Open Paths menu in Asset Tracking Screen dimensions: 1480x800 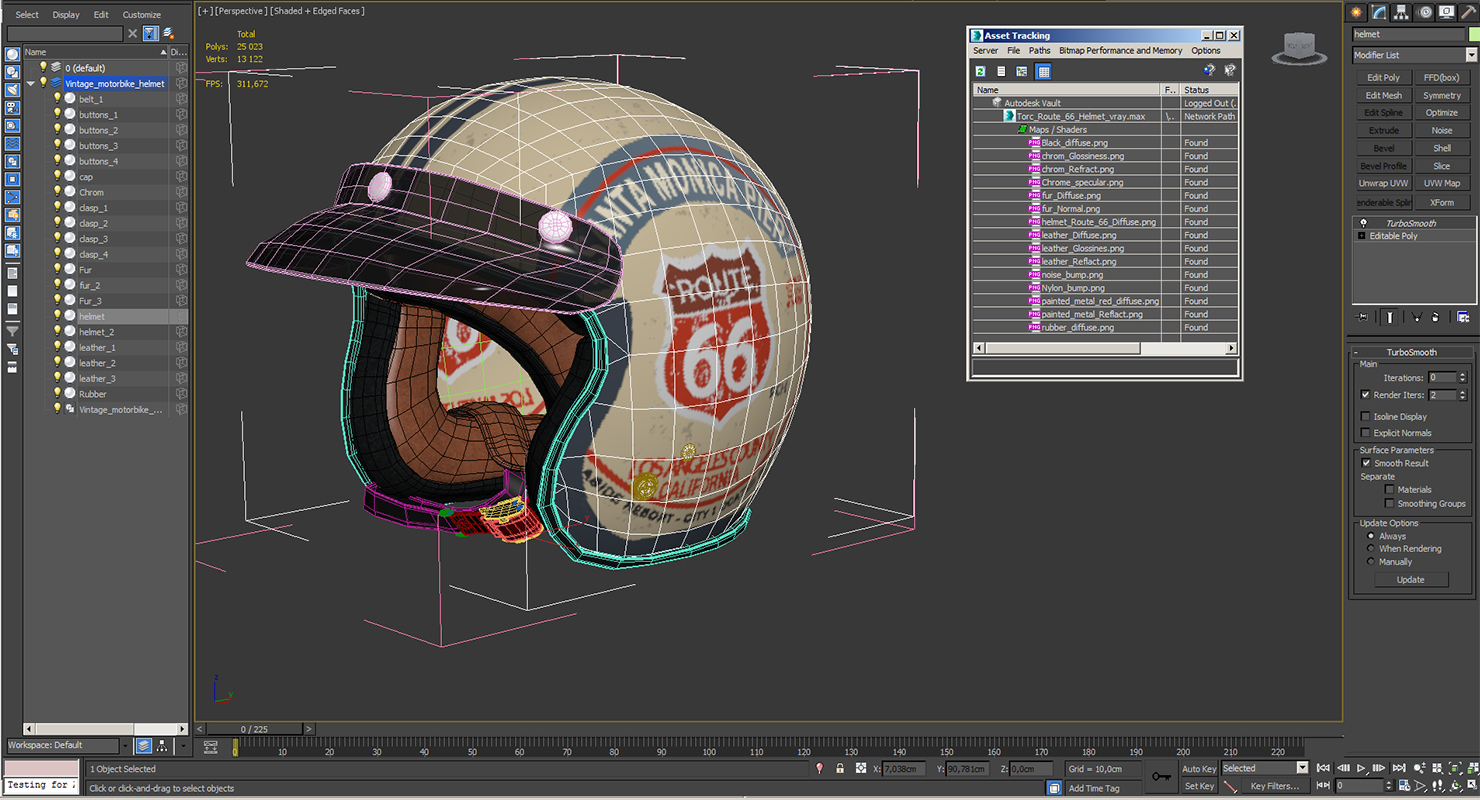(1040, 51)
